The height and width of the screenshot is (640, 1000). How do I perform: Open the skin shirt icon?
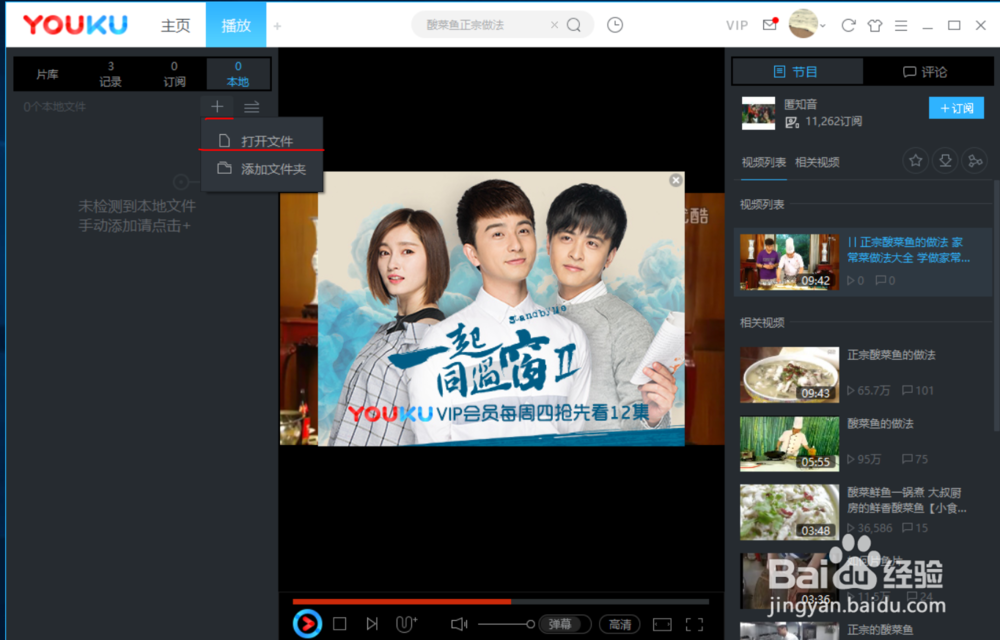(875, 25)
